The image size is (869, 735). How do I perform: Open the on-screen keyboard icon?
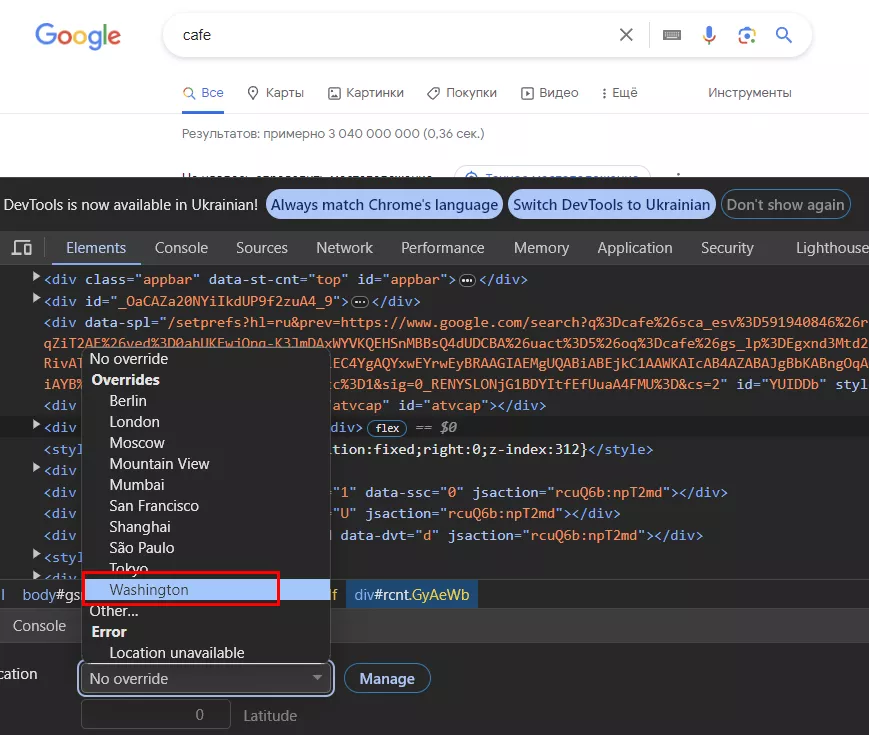click(672, 35)
